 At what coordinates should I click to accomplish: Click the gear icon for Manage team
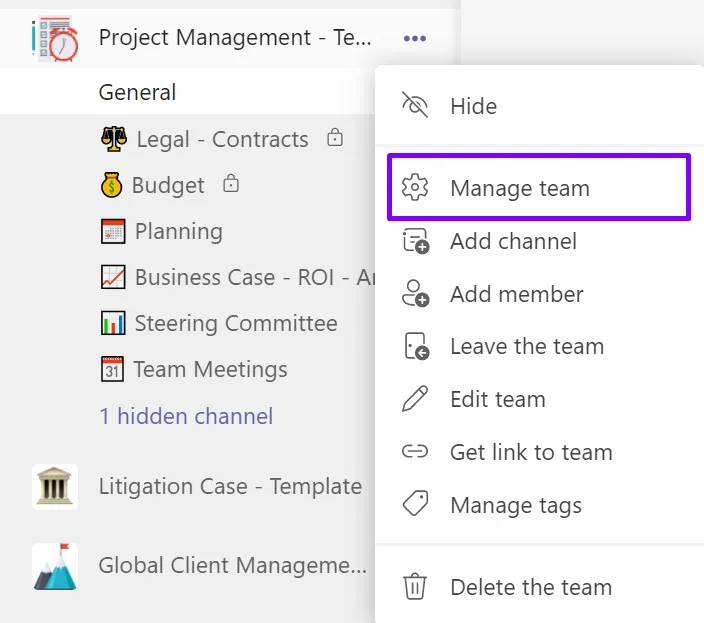pyautogui.click(x=415, y=187)
